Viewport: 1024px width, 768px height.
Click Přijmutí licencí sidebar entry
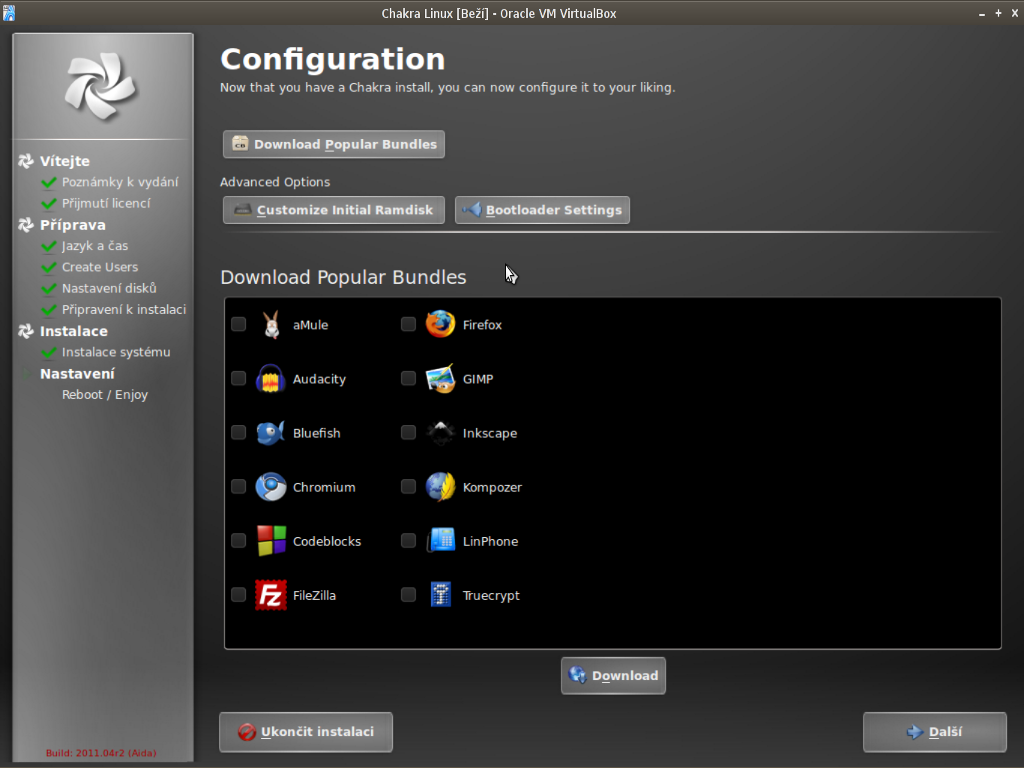pyautogui.click(x=106, y=203)
